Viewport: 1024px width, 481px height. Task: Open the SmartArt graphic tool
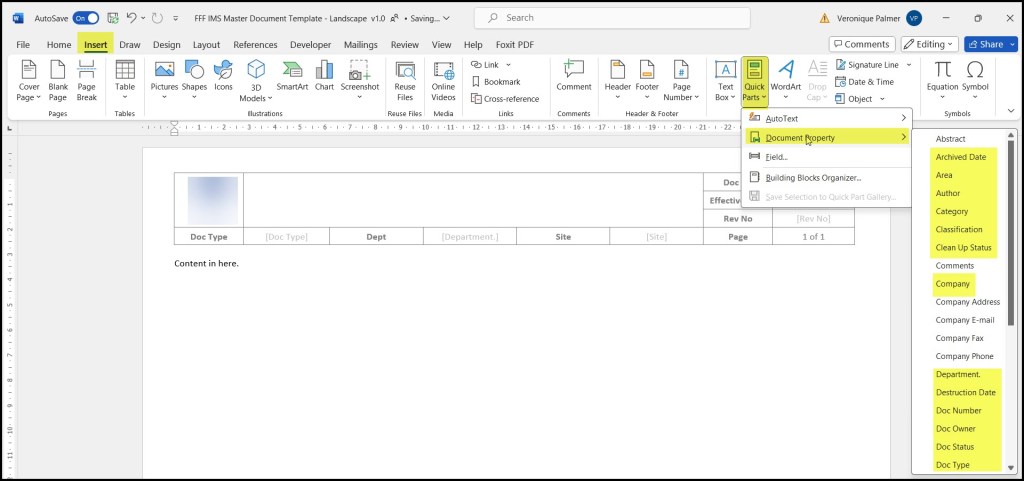(x=292, y=72)
